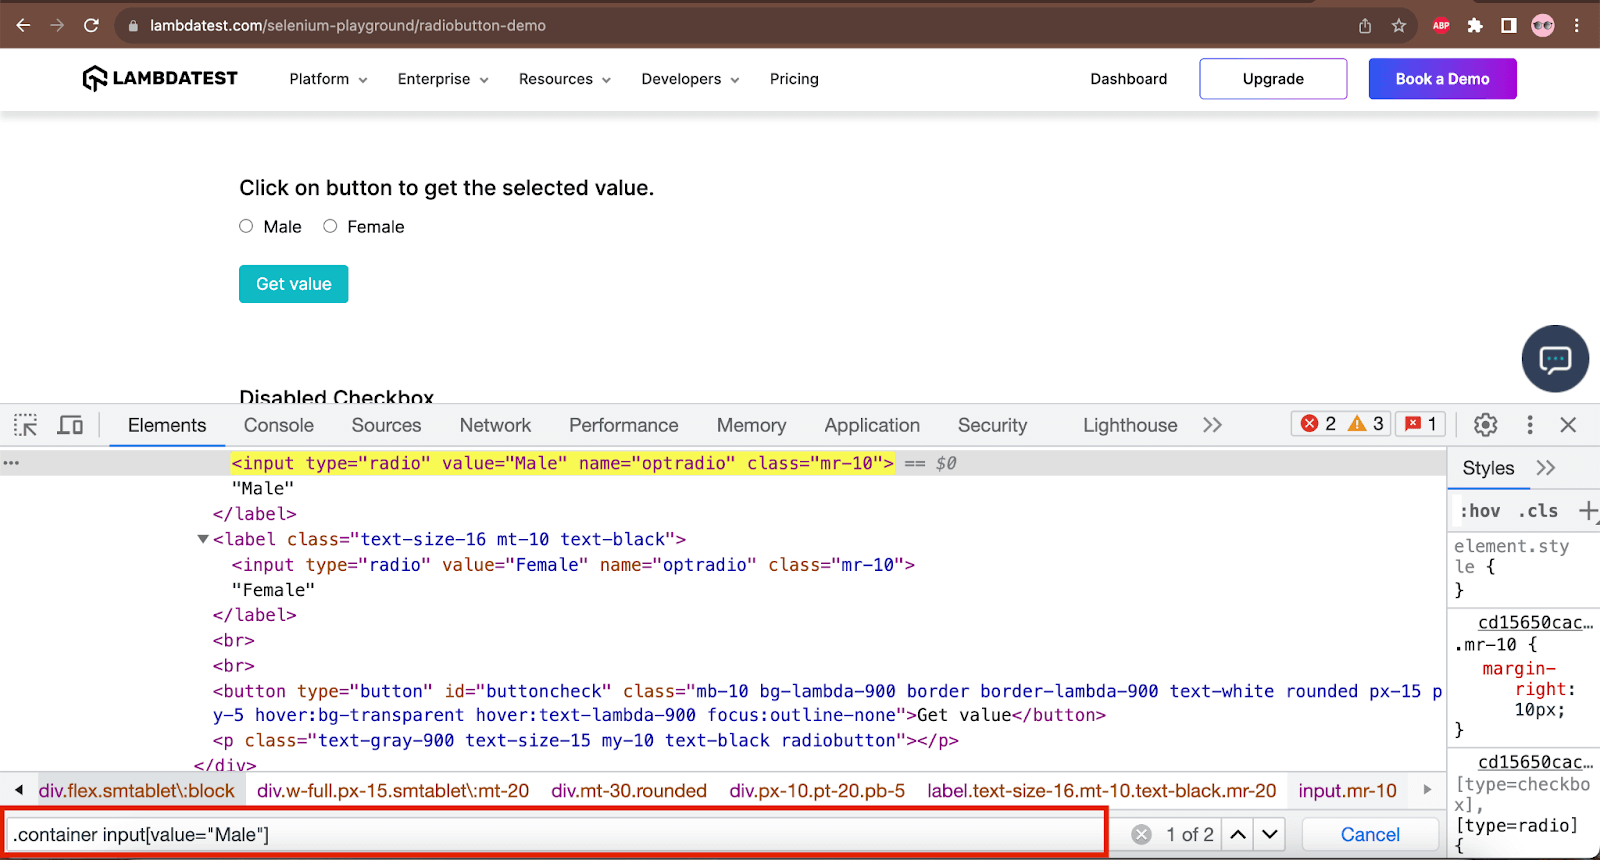Toggle the device toolbar icon
Screen dimensions: 1600x860
[x=70, y=425]
